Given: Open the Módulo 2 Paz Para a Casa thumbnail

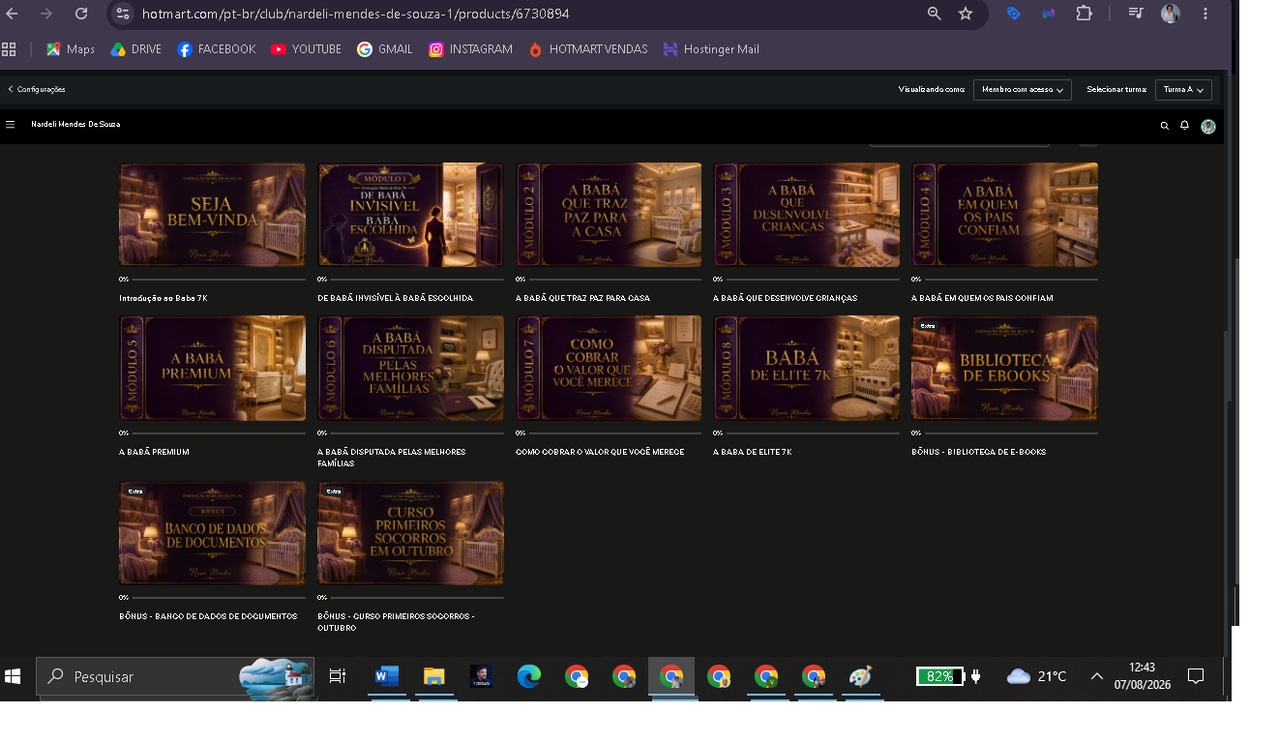Looking at the screenshot, I should (608, 215).
